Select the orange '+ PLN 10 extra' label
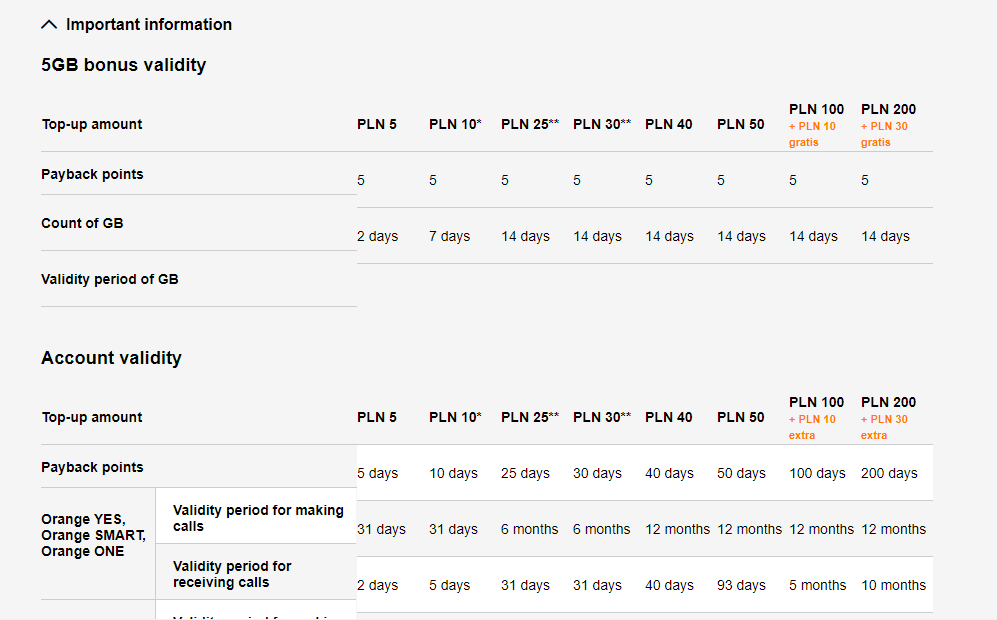 [x=812, y=427]
